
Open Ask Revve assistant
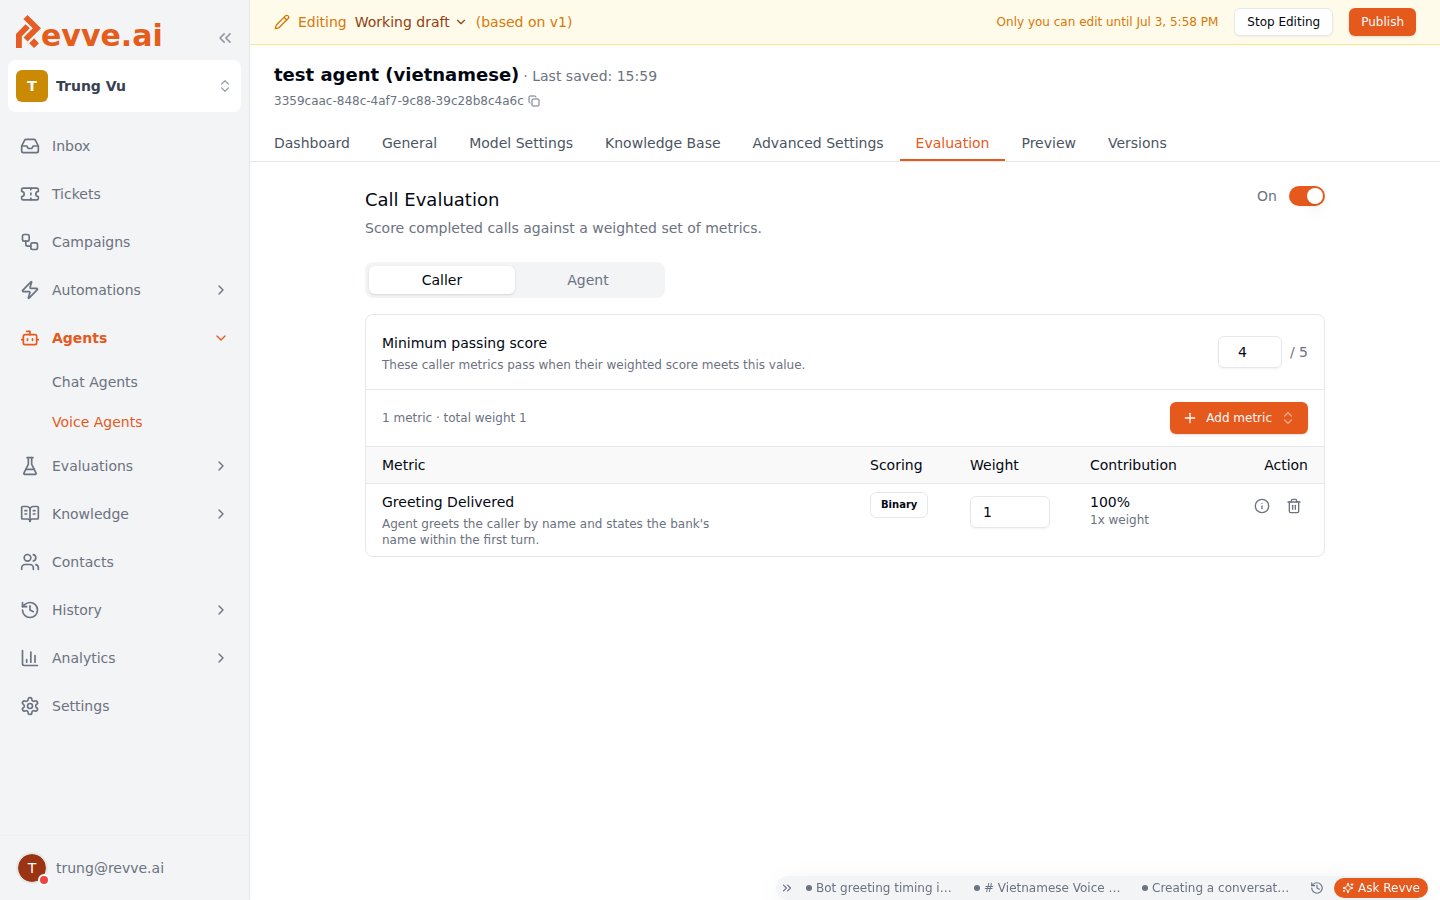tap(1381, 888)
